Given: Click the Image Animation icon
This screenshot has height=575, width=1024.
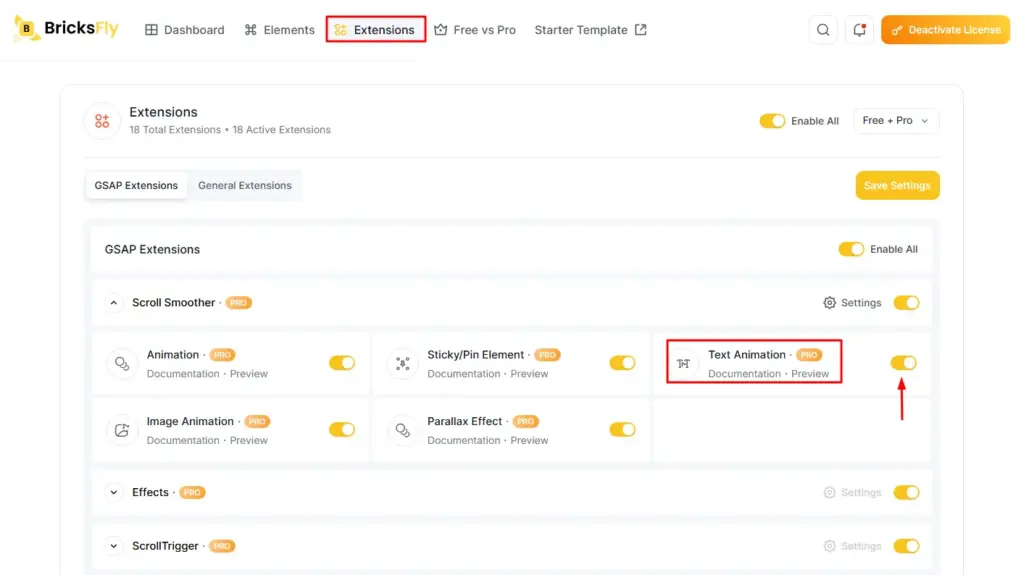Looking at the screenshot, I should click(x=122, y=430).
